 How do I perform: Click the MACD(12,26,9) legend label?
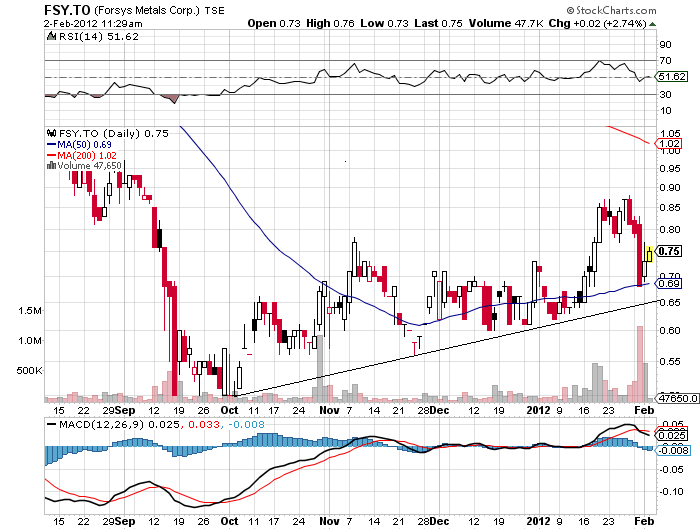[x=101, y=424]
